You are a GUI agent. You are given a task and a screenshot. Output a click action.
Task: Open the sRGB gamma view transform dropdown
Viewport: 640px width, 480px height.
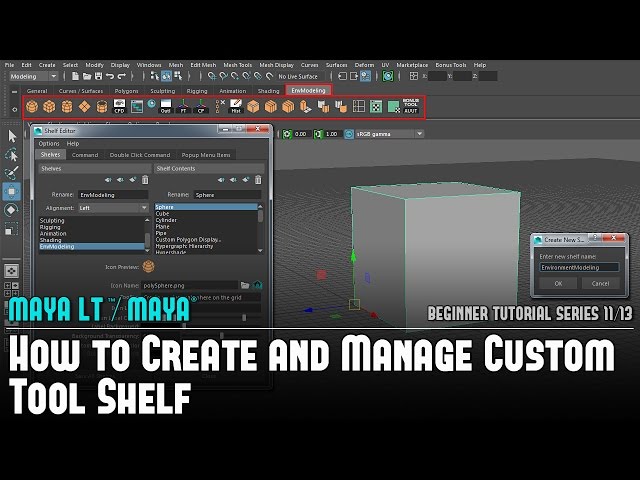click(389, 134)
